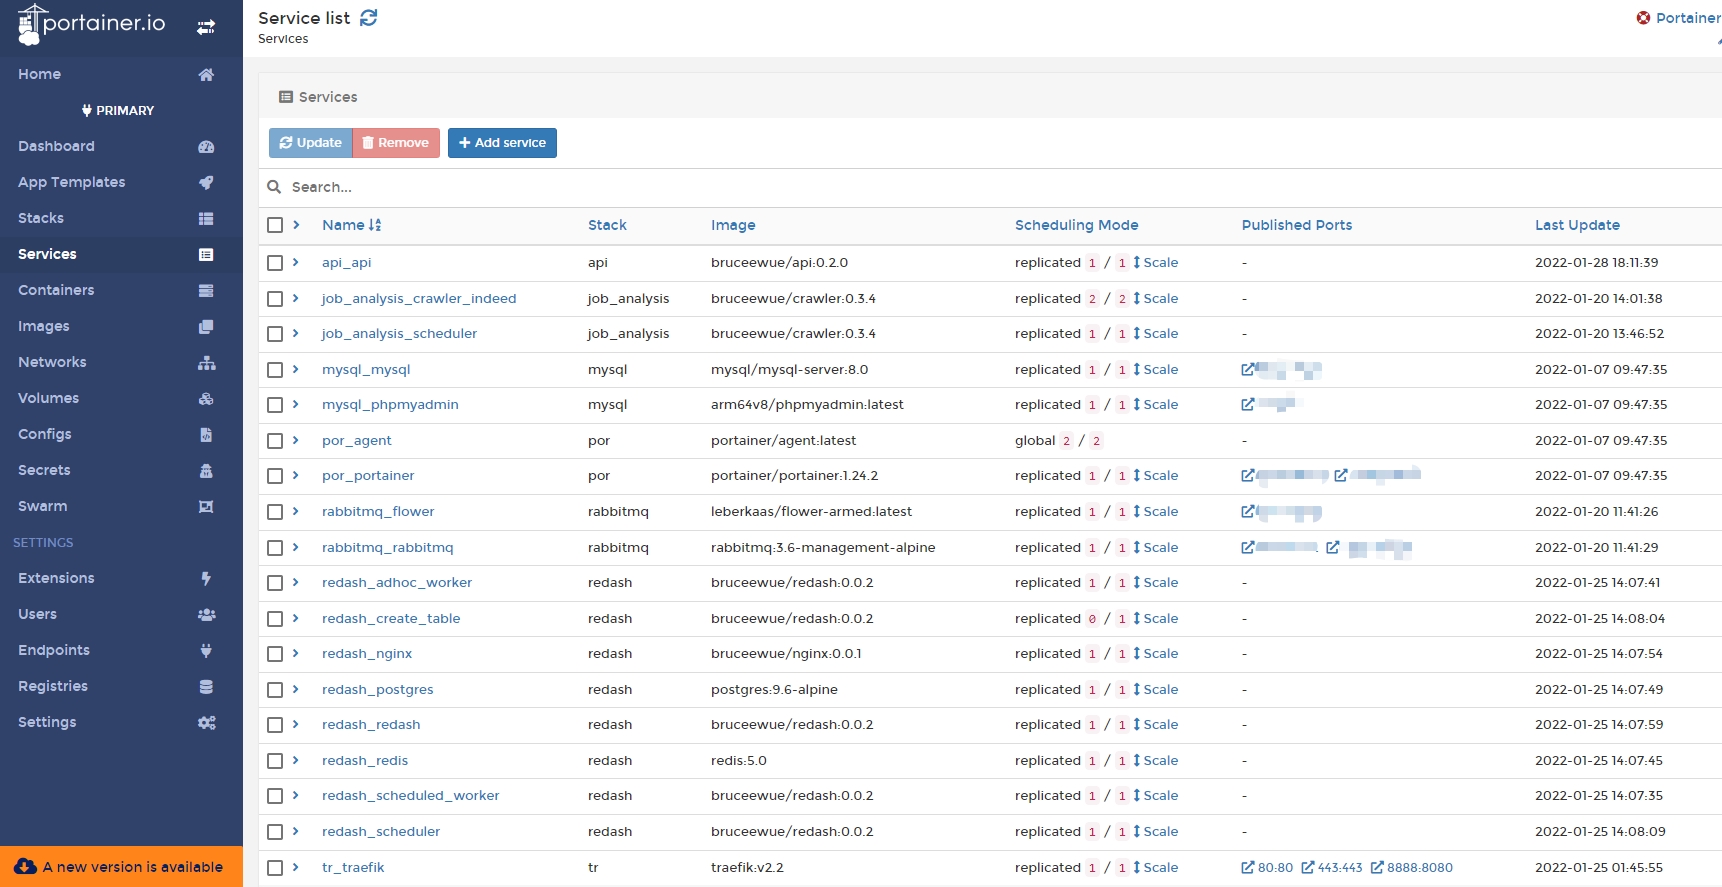
Task: Click the Volumes cubes icon
Action: pyautogui.click(x=206, y=399)
